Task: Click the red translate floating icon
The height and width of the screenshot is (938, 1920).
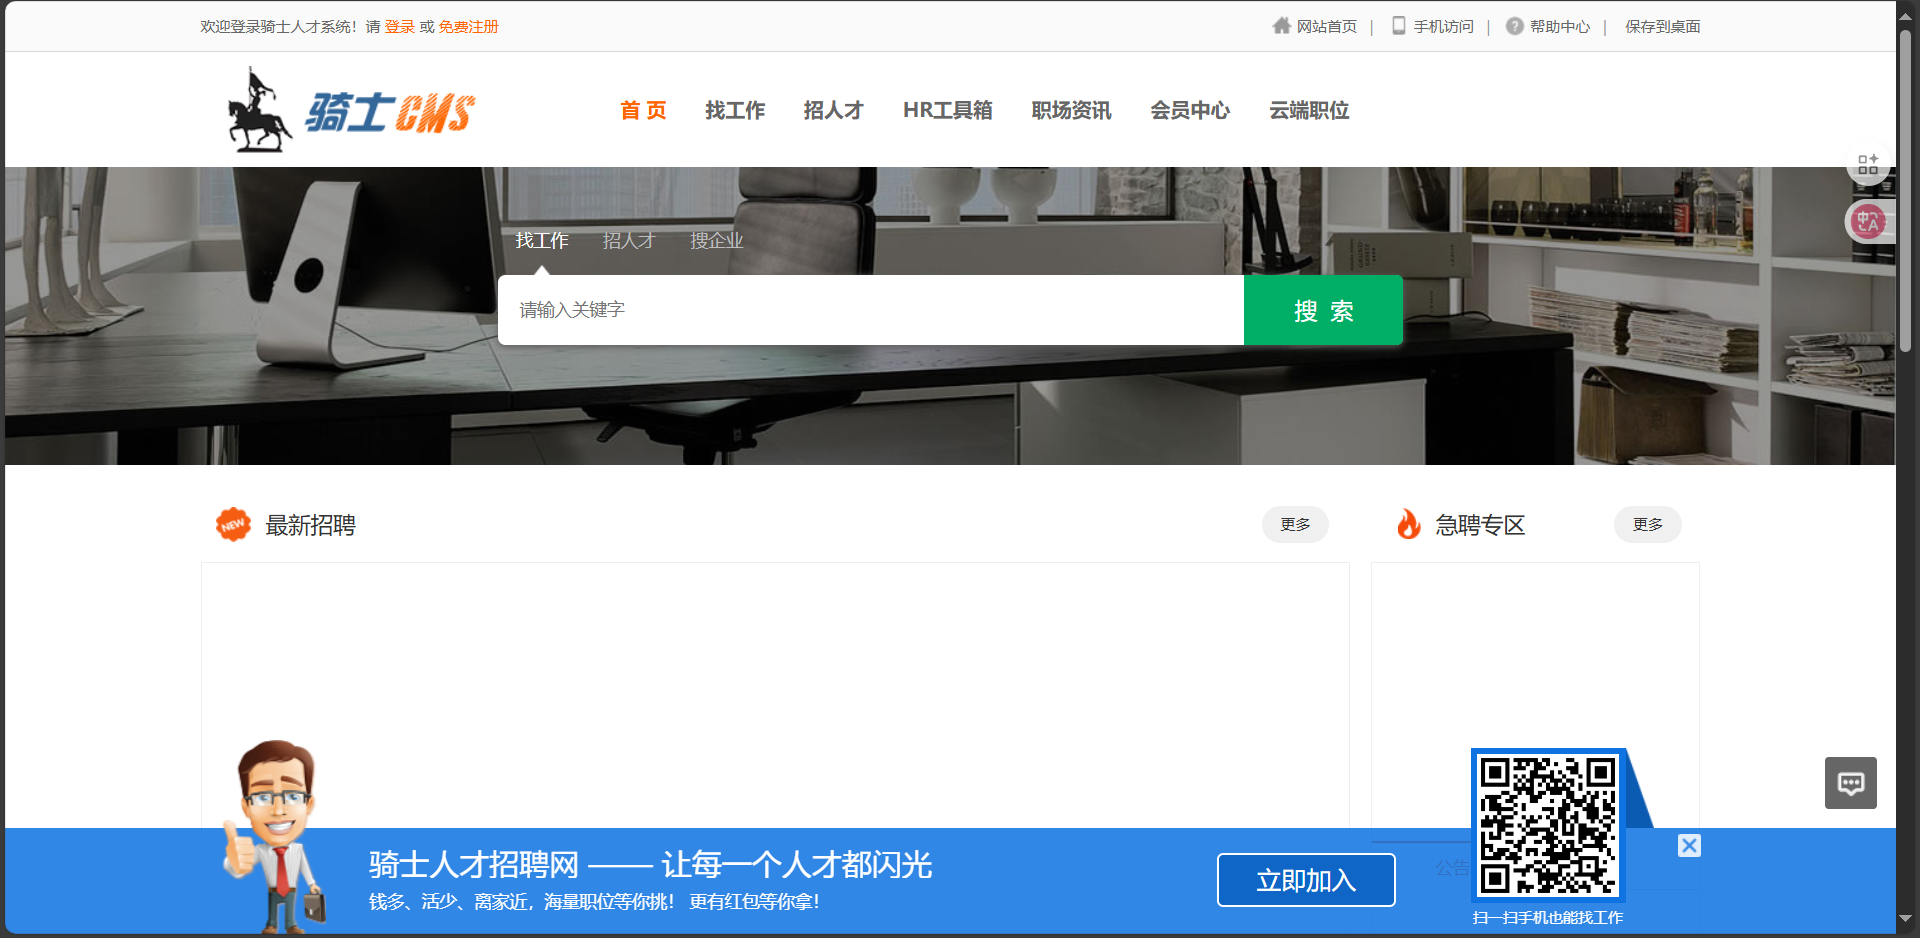Action: tap(1867, 222)
